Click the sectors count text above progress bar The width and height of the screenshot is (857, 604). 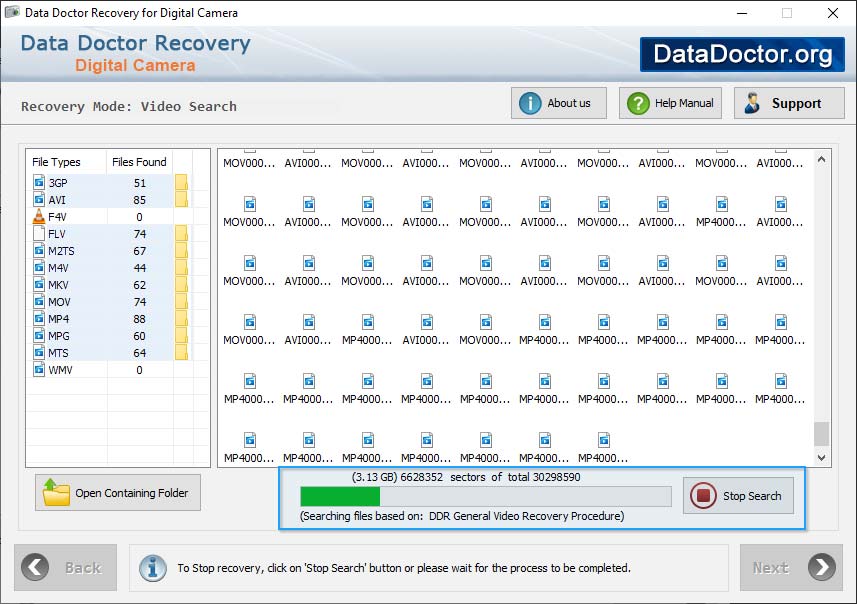click(466, 477)
